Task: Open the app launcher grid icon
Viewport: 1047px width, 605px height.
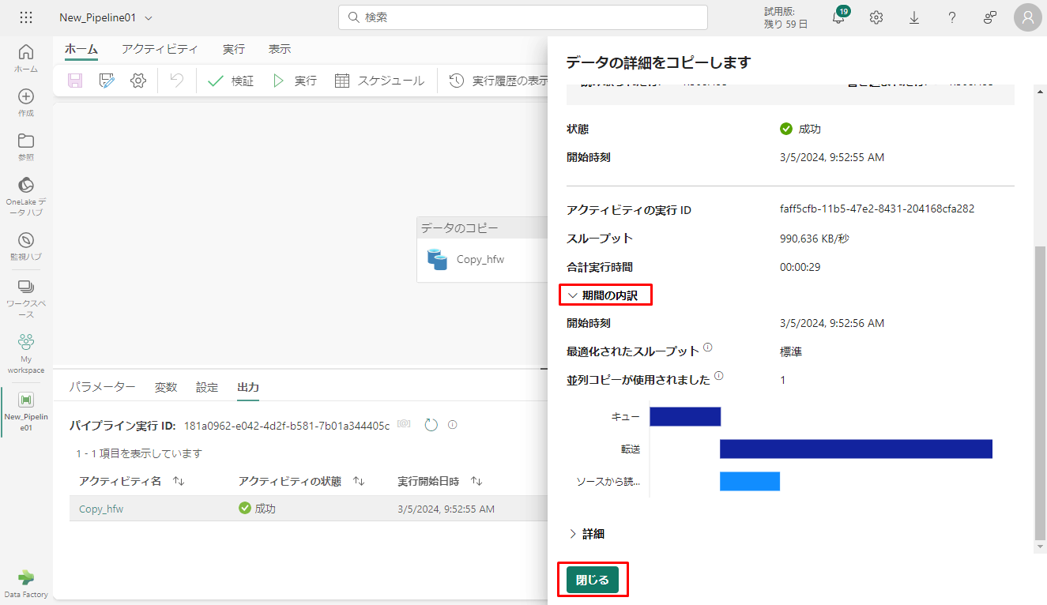Action: pyautogui.click(x=26, y=17)
